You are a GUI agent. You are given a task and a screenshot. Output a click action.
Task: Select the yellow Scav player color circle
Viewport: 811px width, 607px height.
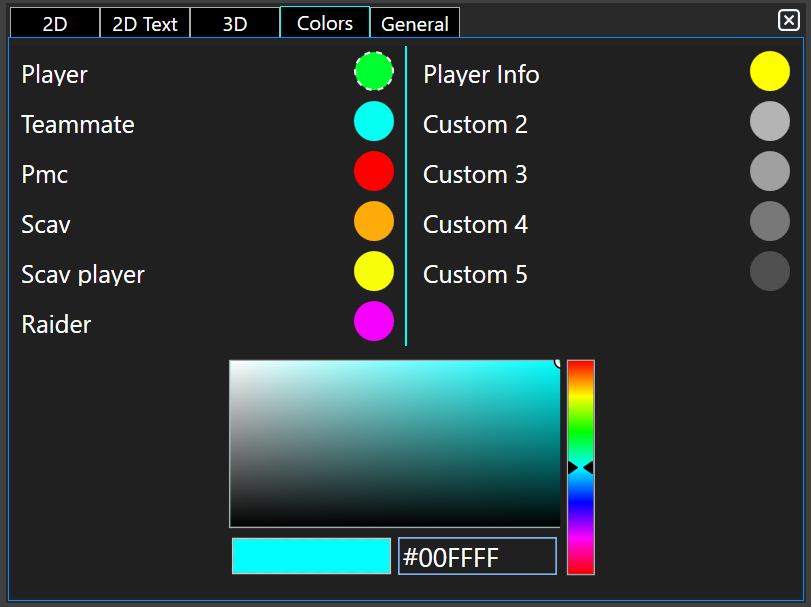374,271
